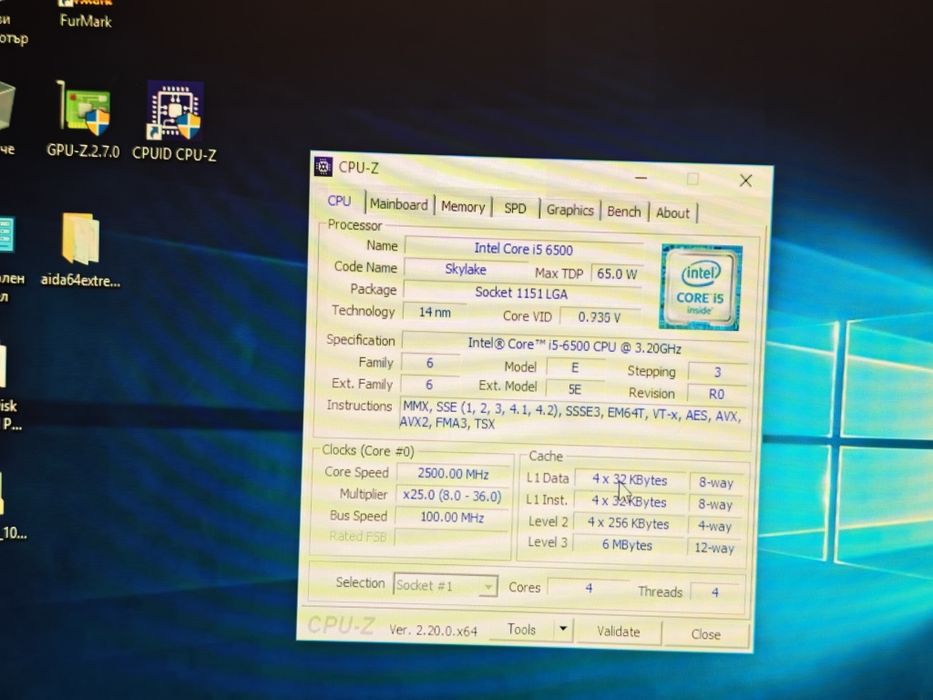Click the Multiplier value "x25.0 (8.0 - 36.0)"

coord(452,495)
